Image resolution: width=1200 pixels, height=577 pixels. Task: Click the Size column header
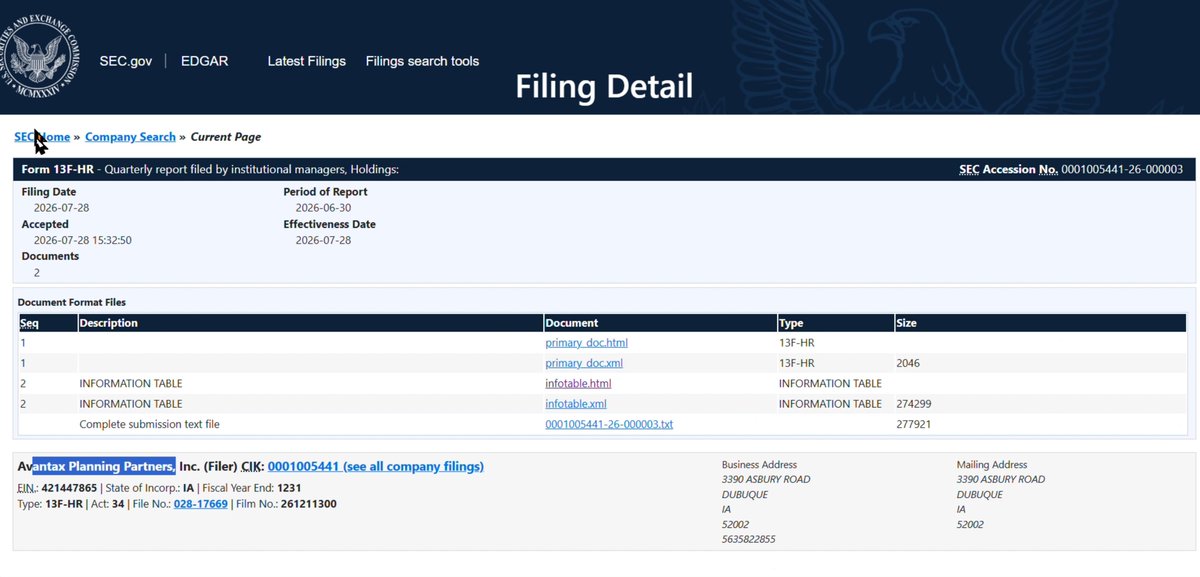(x=906, y=323)
